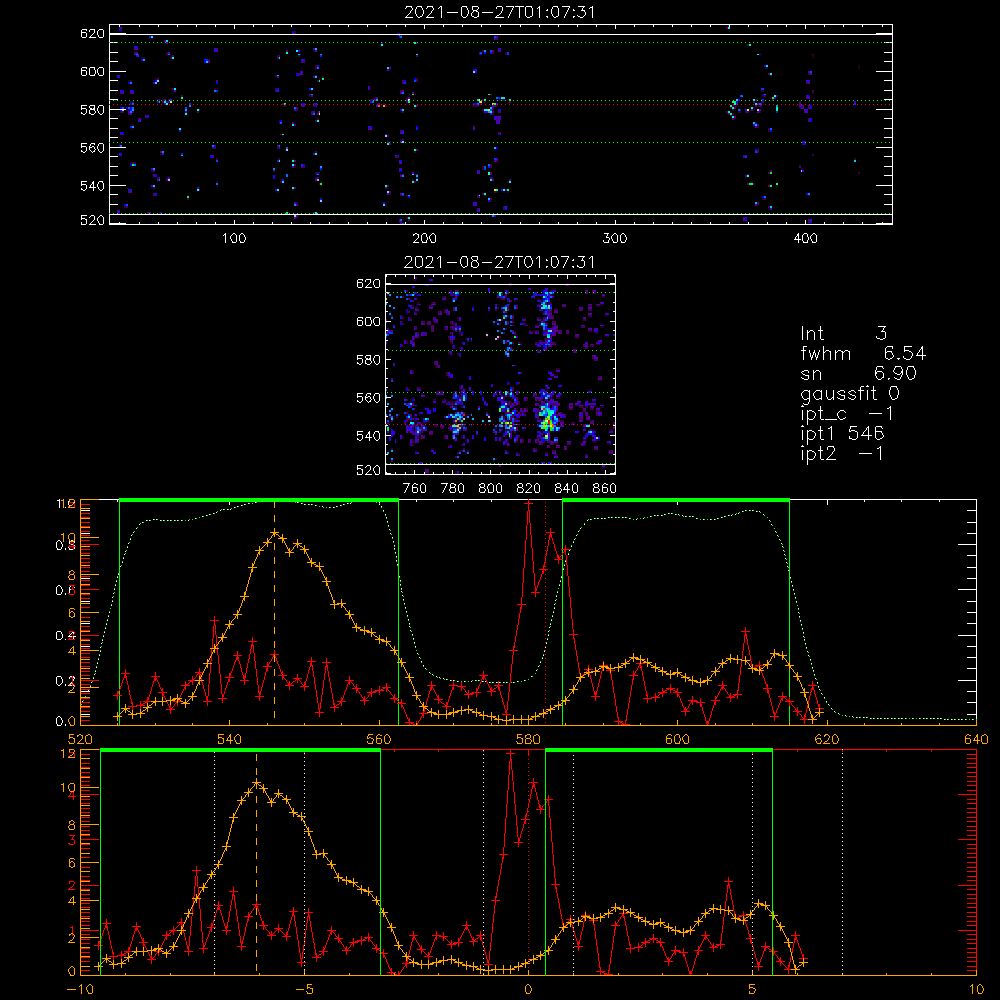
Task: Click the 'ipt1 546' parameter line
Action: tap(842, 434)
